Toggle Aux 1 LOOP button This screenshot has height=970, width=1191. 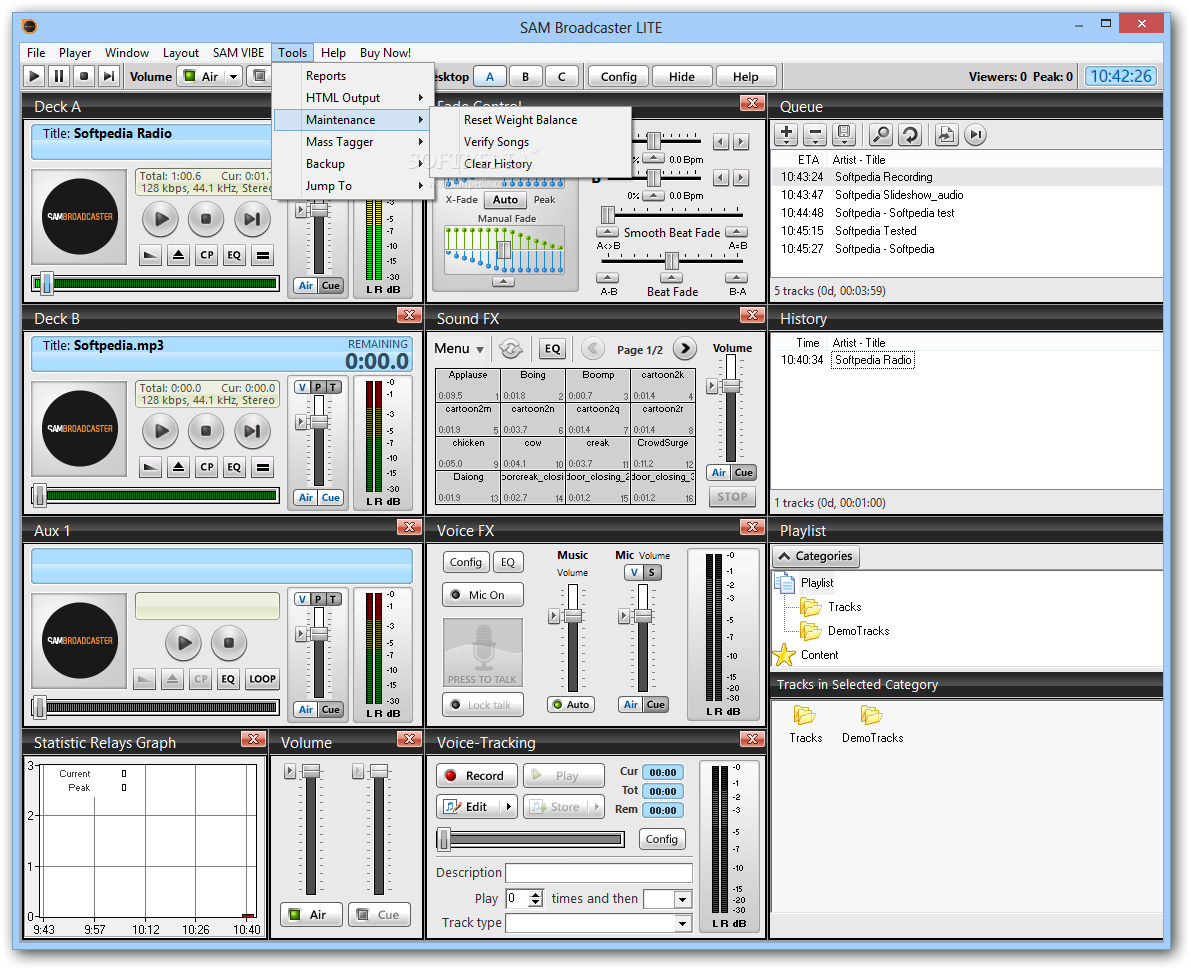[x=263, y=679]
